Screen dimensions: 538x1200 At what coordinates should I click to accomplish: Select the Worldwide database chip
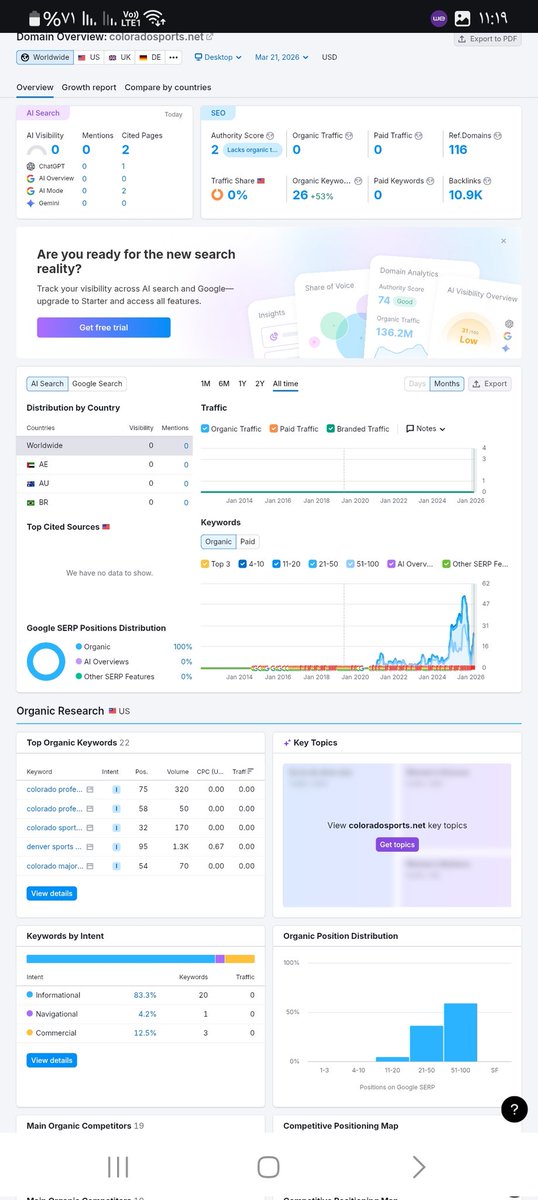point(44,58)
